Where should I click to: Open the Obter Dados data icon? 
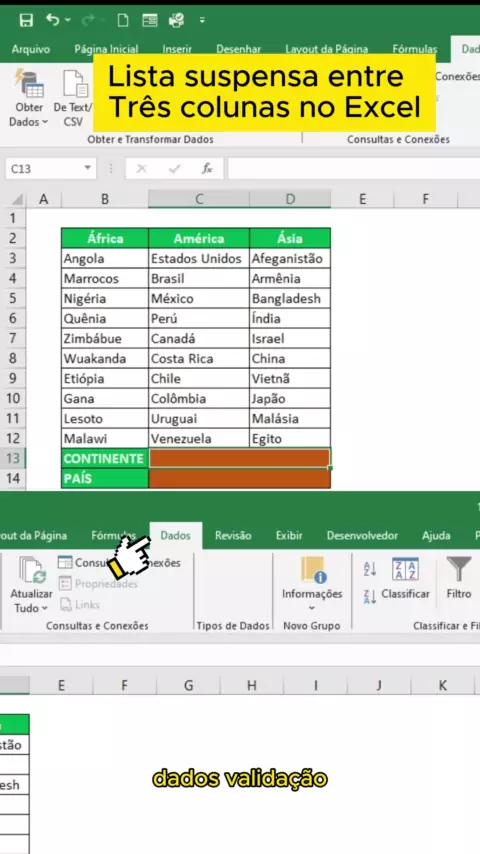[29, 84]
